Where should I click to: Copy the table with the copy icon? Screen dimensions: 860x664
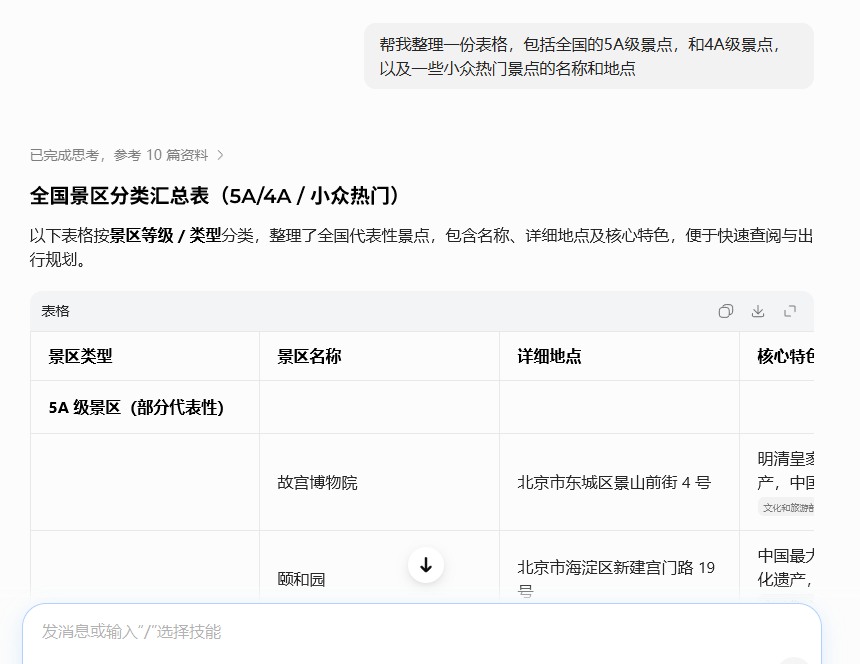(726, 311)
